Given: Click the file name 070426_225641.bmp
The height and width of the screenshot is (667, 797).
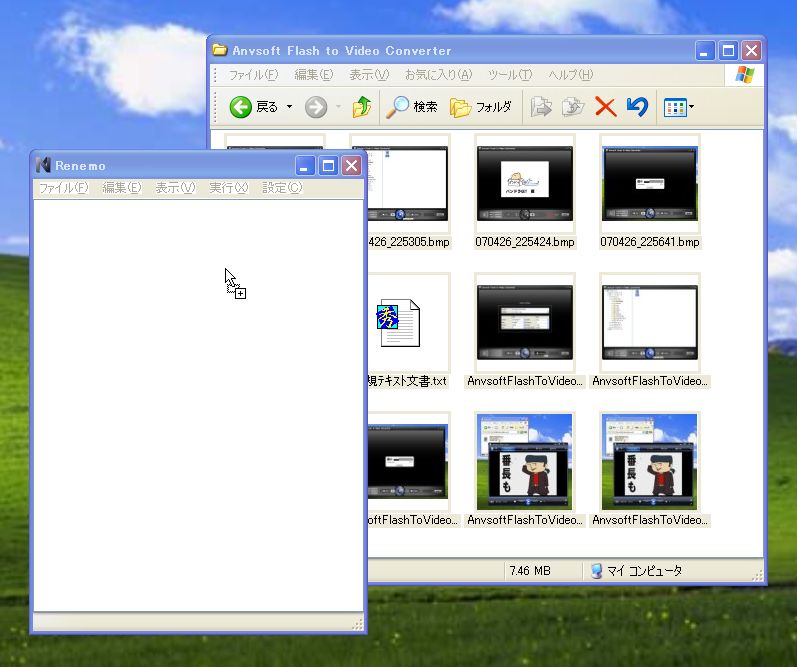Looking at the screenshot, I should tap(650, 242).
